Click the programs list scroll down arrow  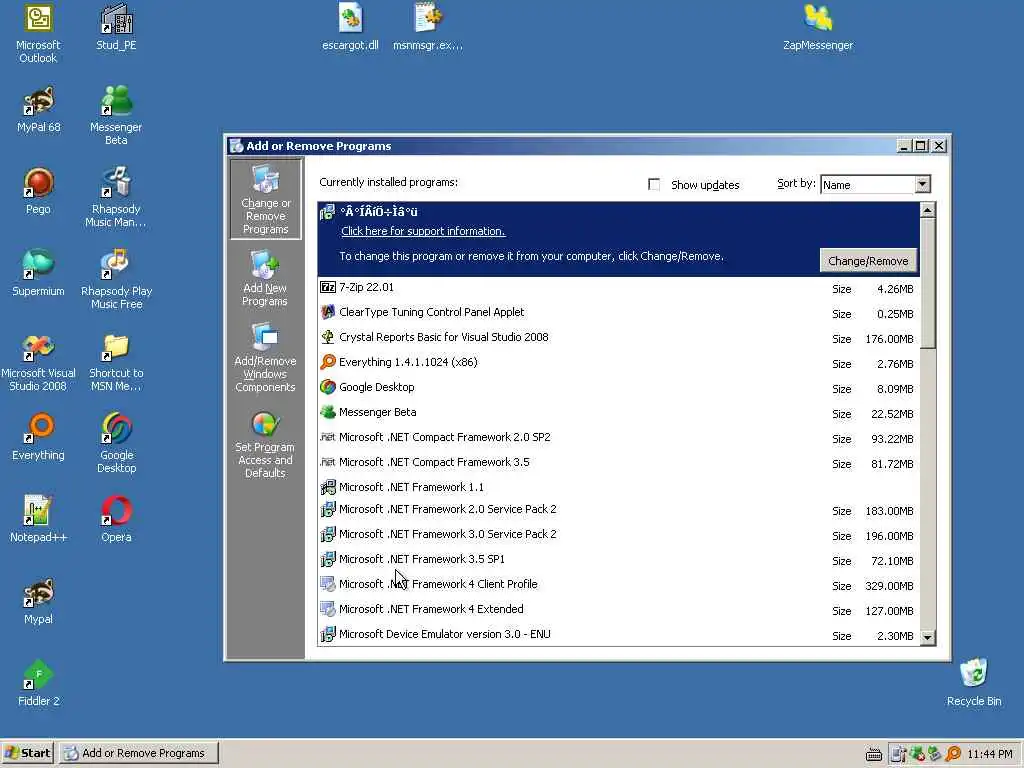point(927,637)
